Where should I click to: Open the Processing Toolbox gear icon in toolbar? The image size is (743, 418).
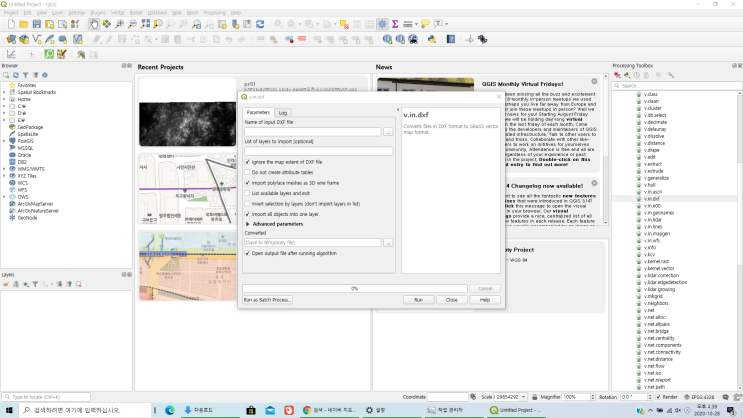tap(382, 24)
